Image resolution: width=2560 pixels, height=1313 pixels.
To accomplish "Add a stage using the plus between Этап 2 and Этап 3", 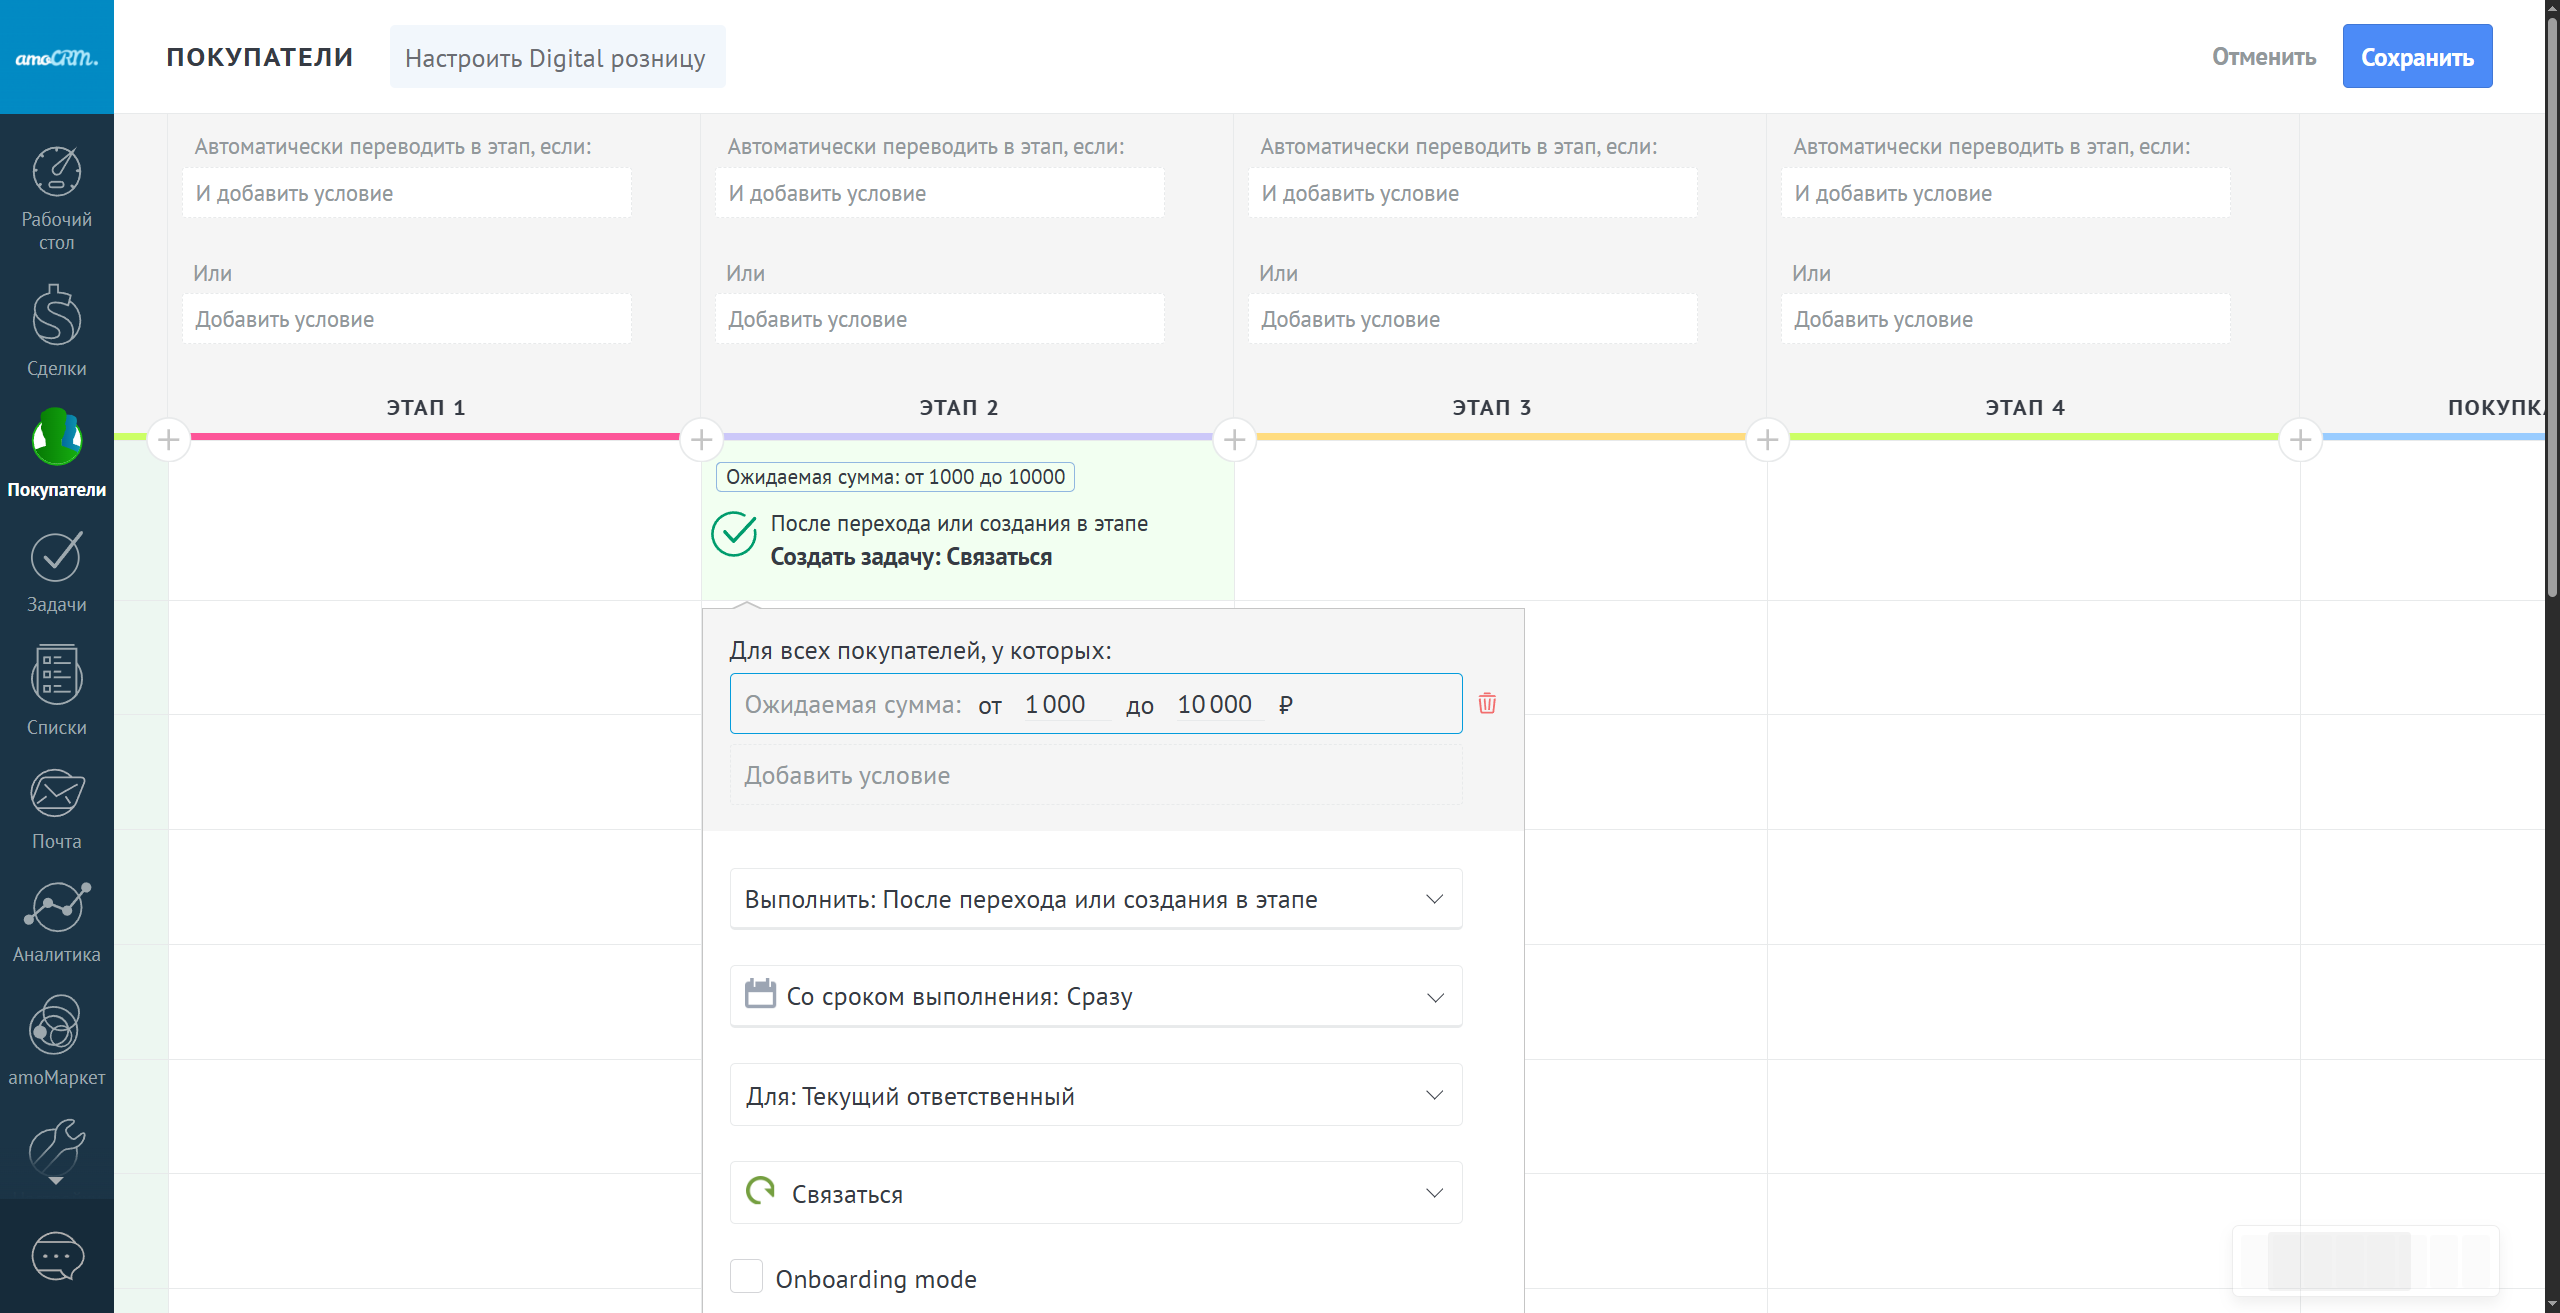I will (x=1234, y=439).
